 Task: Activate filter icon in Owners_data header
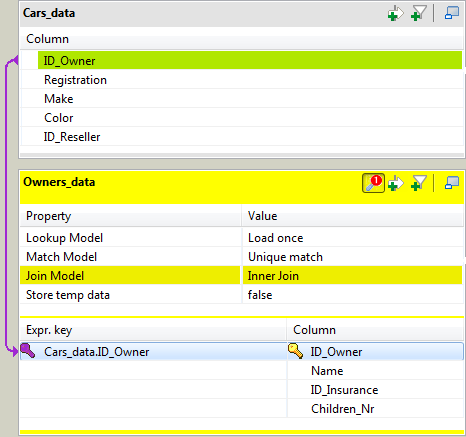coord(419,183)
